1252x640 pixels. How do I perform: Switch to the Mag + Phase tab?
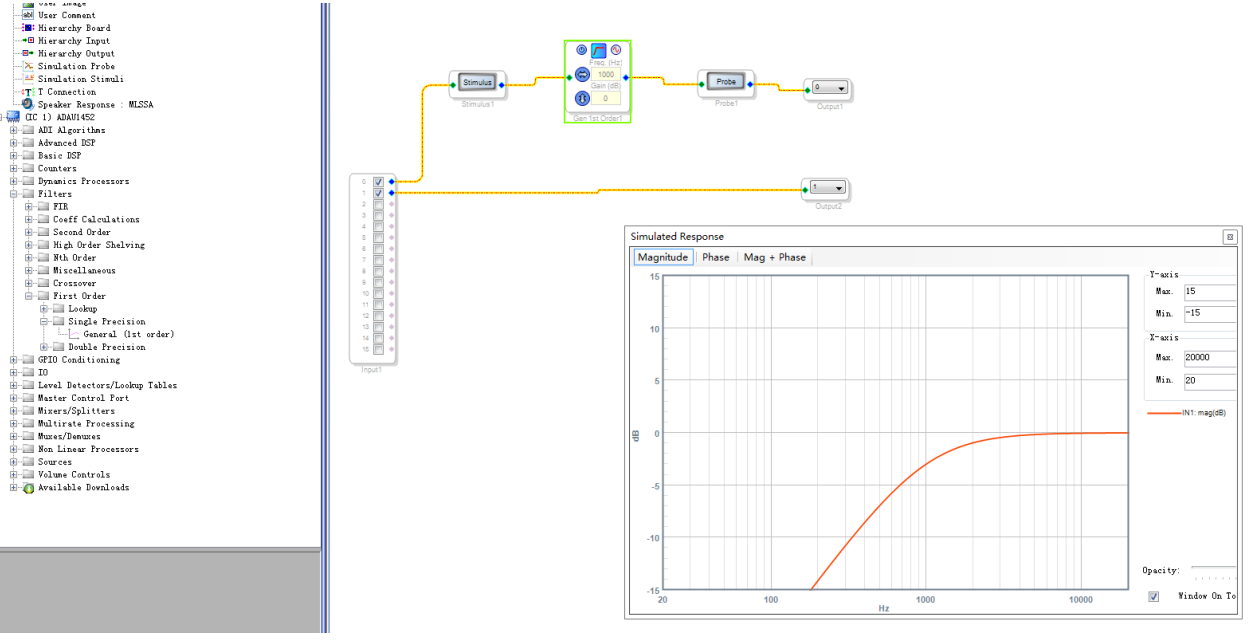(x=774, y=257)
